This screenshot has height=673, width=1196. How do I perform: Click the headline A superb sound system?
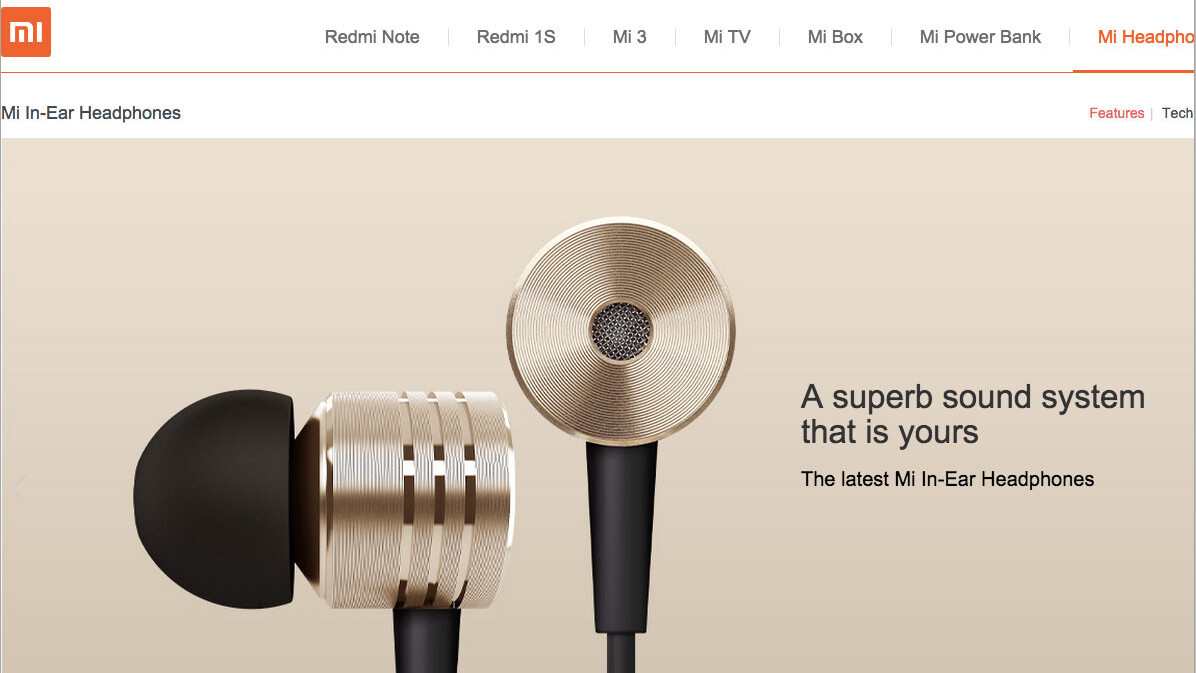973,414
